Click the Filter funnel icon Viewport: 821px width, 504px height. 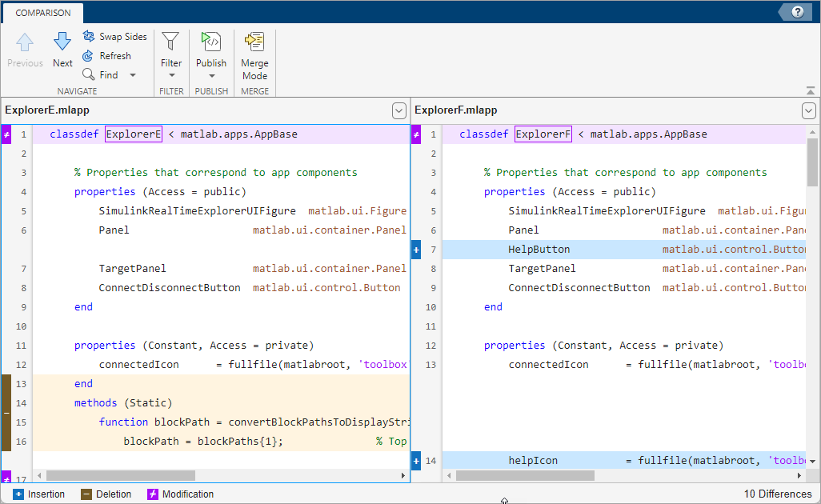tap(171, 42)
